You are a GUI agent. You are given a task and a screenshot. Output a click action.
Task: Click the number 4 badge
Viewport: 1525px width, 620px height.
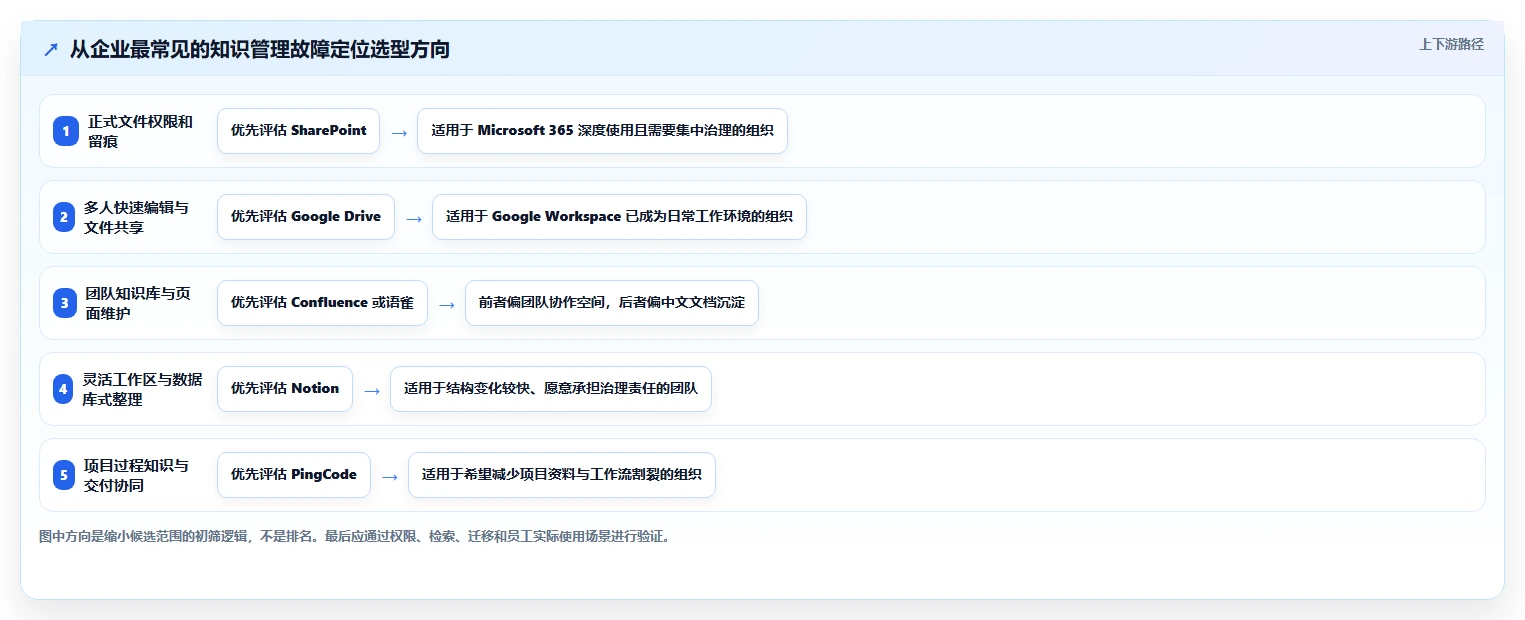pyautogui.click(x=65, y=389)
